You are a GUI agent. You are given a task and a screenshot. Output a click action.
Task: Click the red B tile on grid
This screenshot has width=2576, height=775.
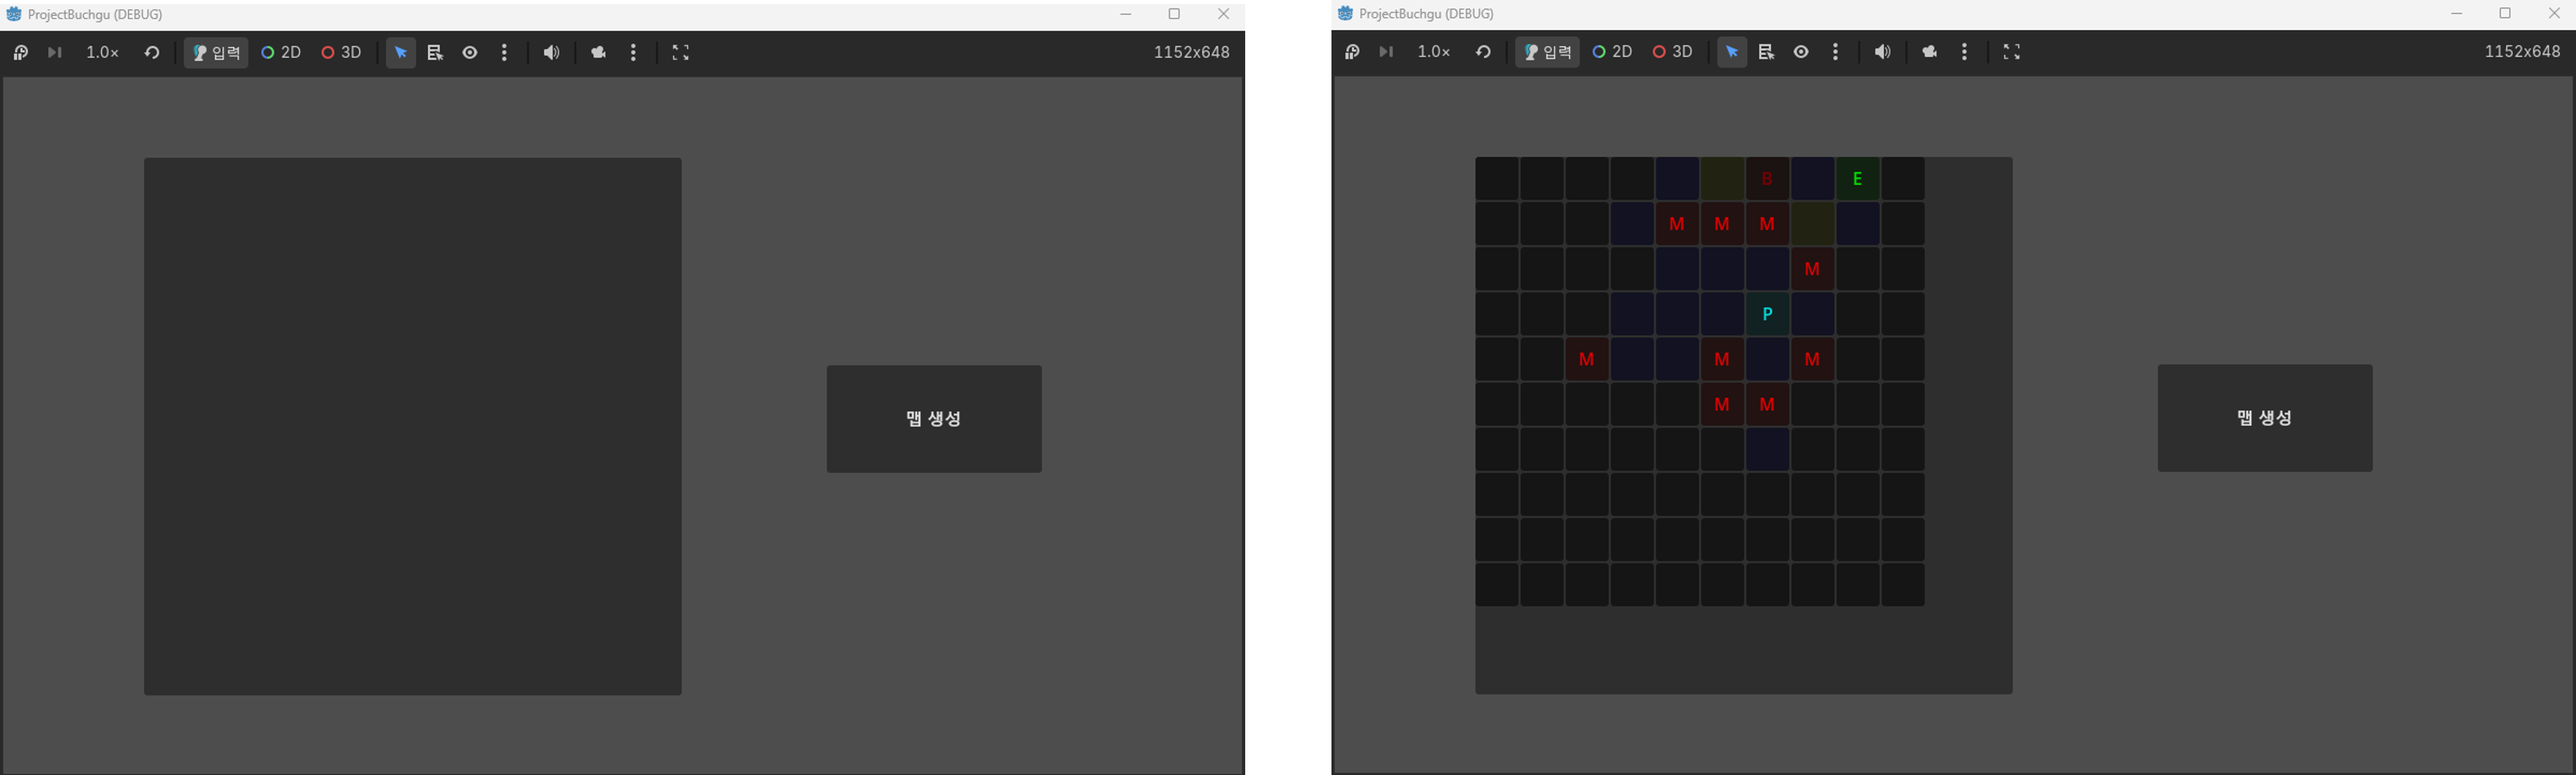click(x=1767, y=179)
